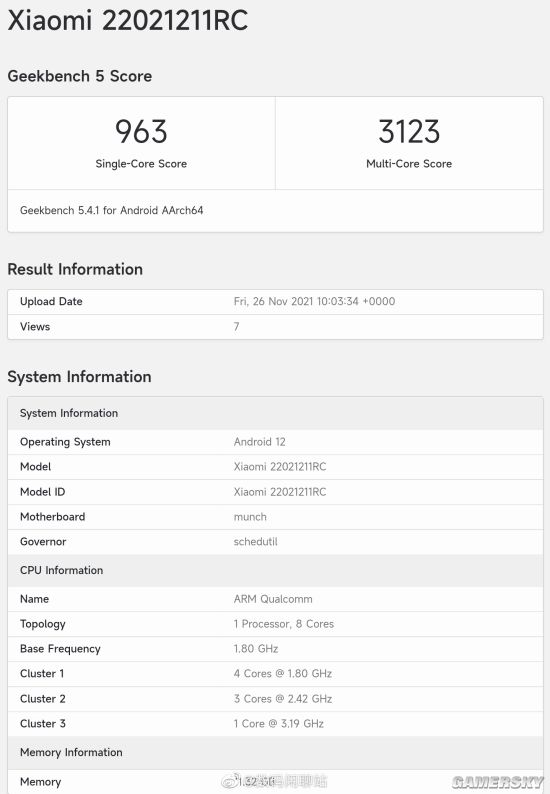
Task: Select the Android 12 operating system value
Action: tap(259, 442)
